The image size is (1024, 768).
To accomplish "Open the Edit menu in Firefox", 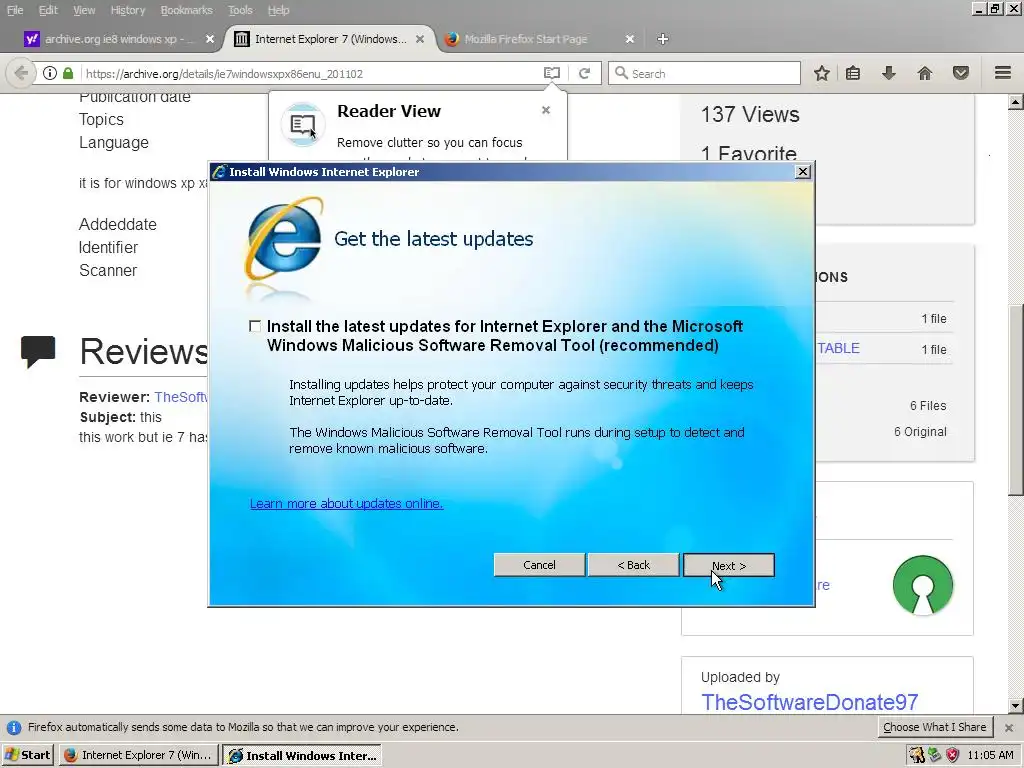I will click(48, 10).
